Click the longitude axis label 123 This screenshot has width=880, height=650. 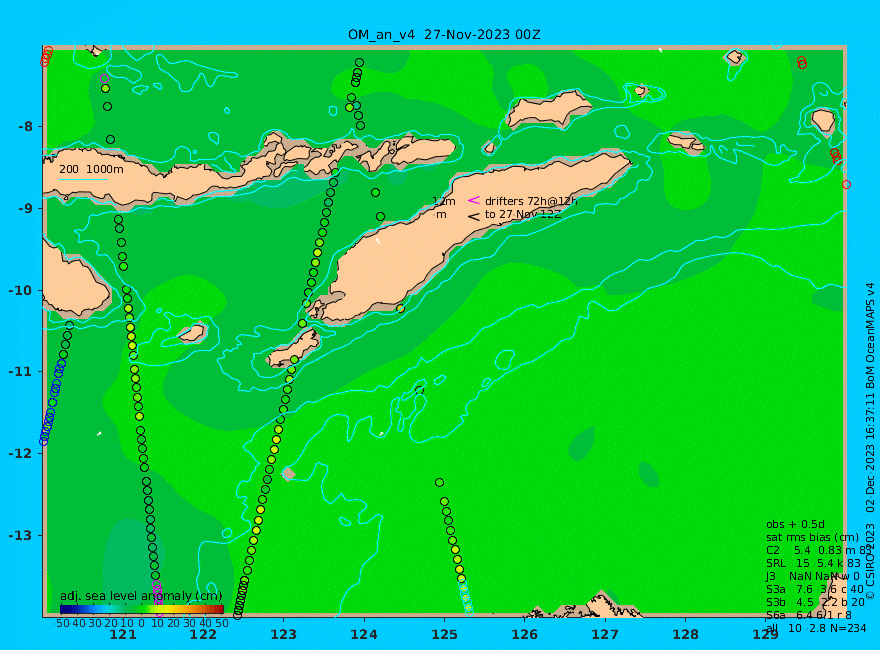pos(283,634)
